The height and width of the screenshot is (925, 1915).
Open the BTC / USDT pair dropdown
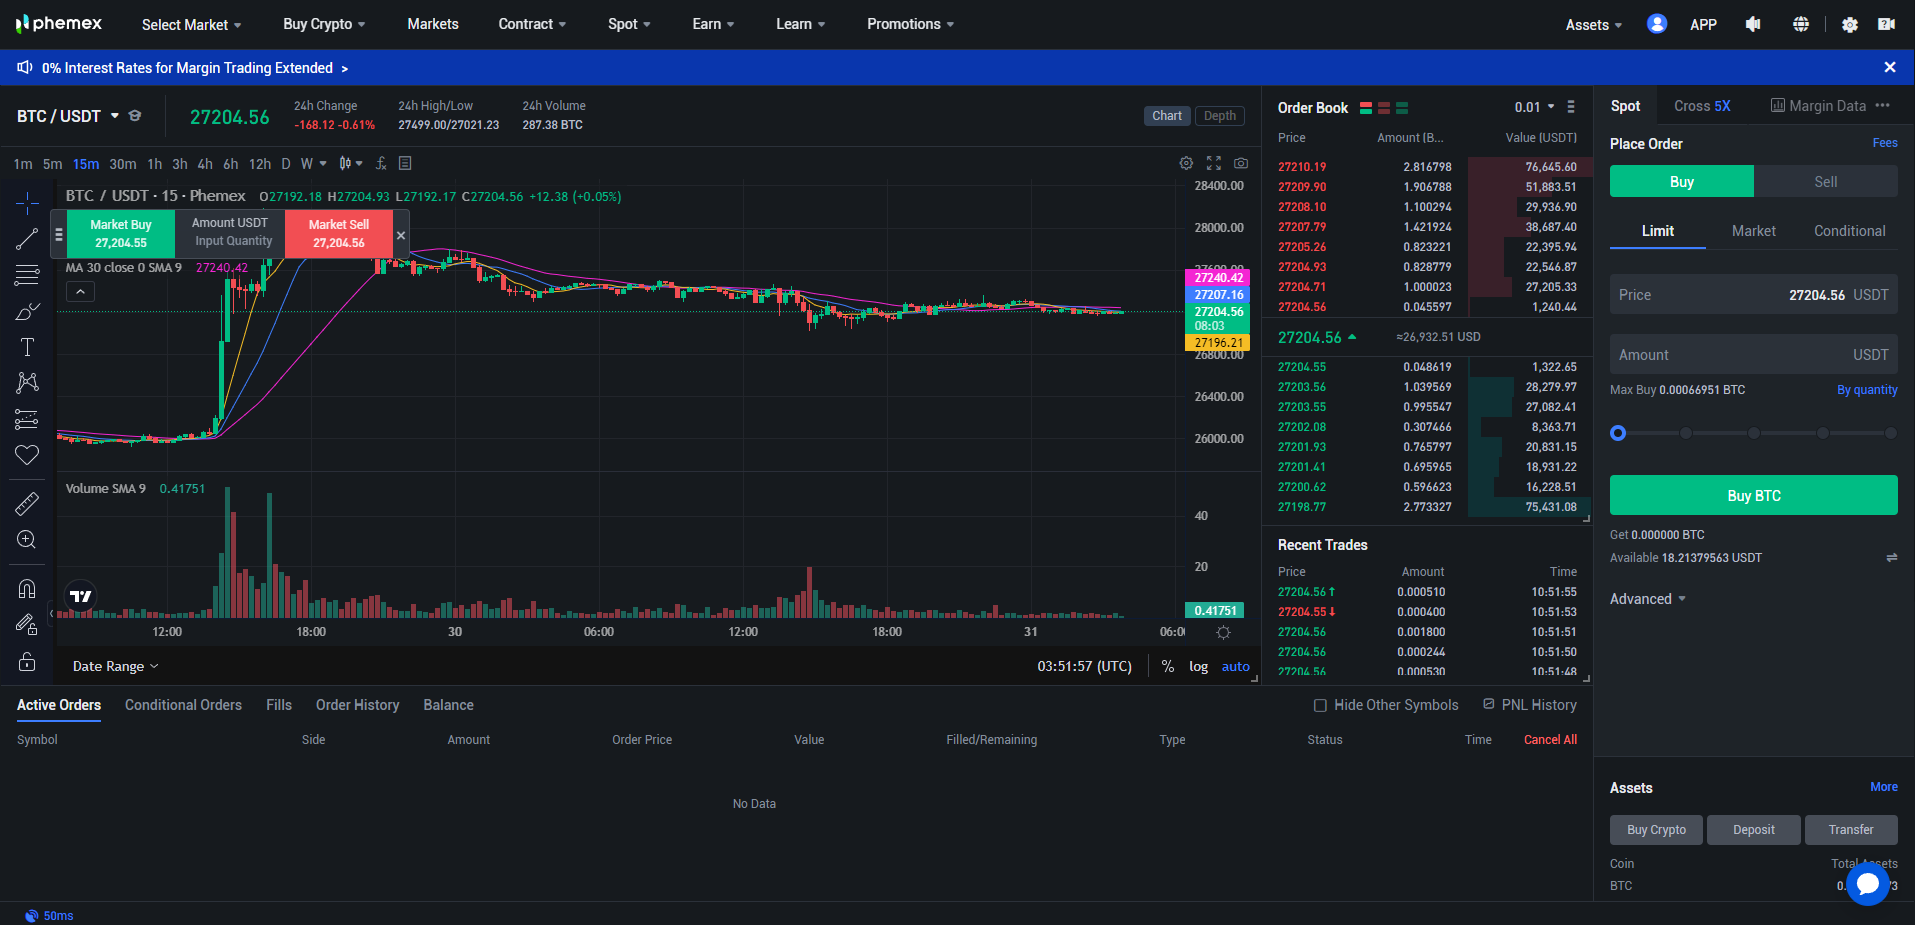(x=67, y=116)
